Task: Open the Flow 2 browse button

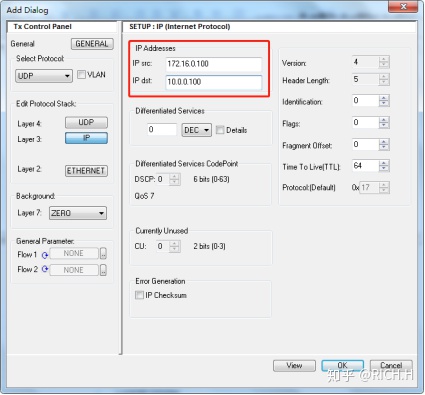Action: pyautogui.click(x=103, y=270)
